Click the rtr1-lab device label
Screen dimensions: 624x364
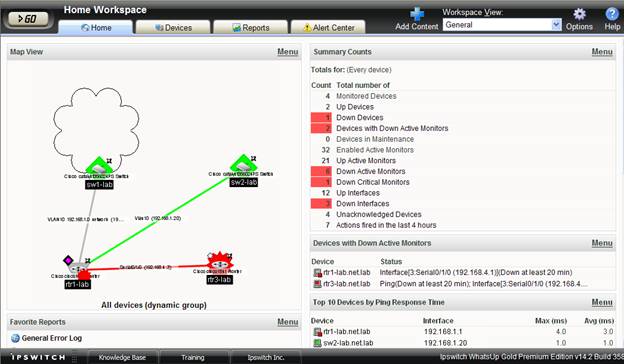coord(78,284)
